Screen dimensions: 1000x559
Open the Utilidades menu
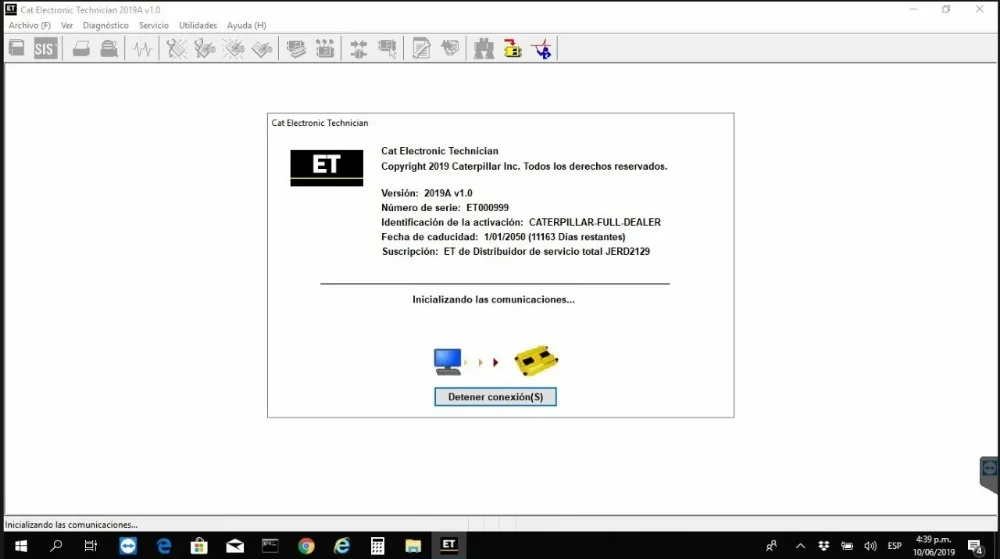(x=198, y=25)
